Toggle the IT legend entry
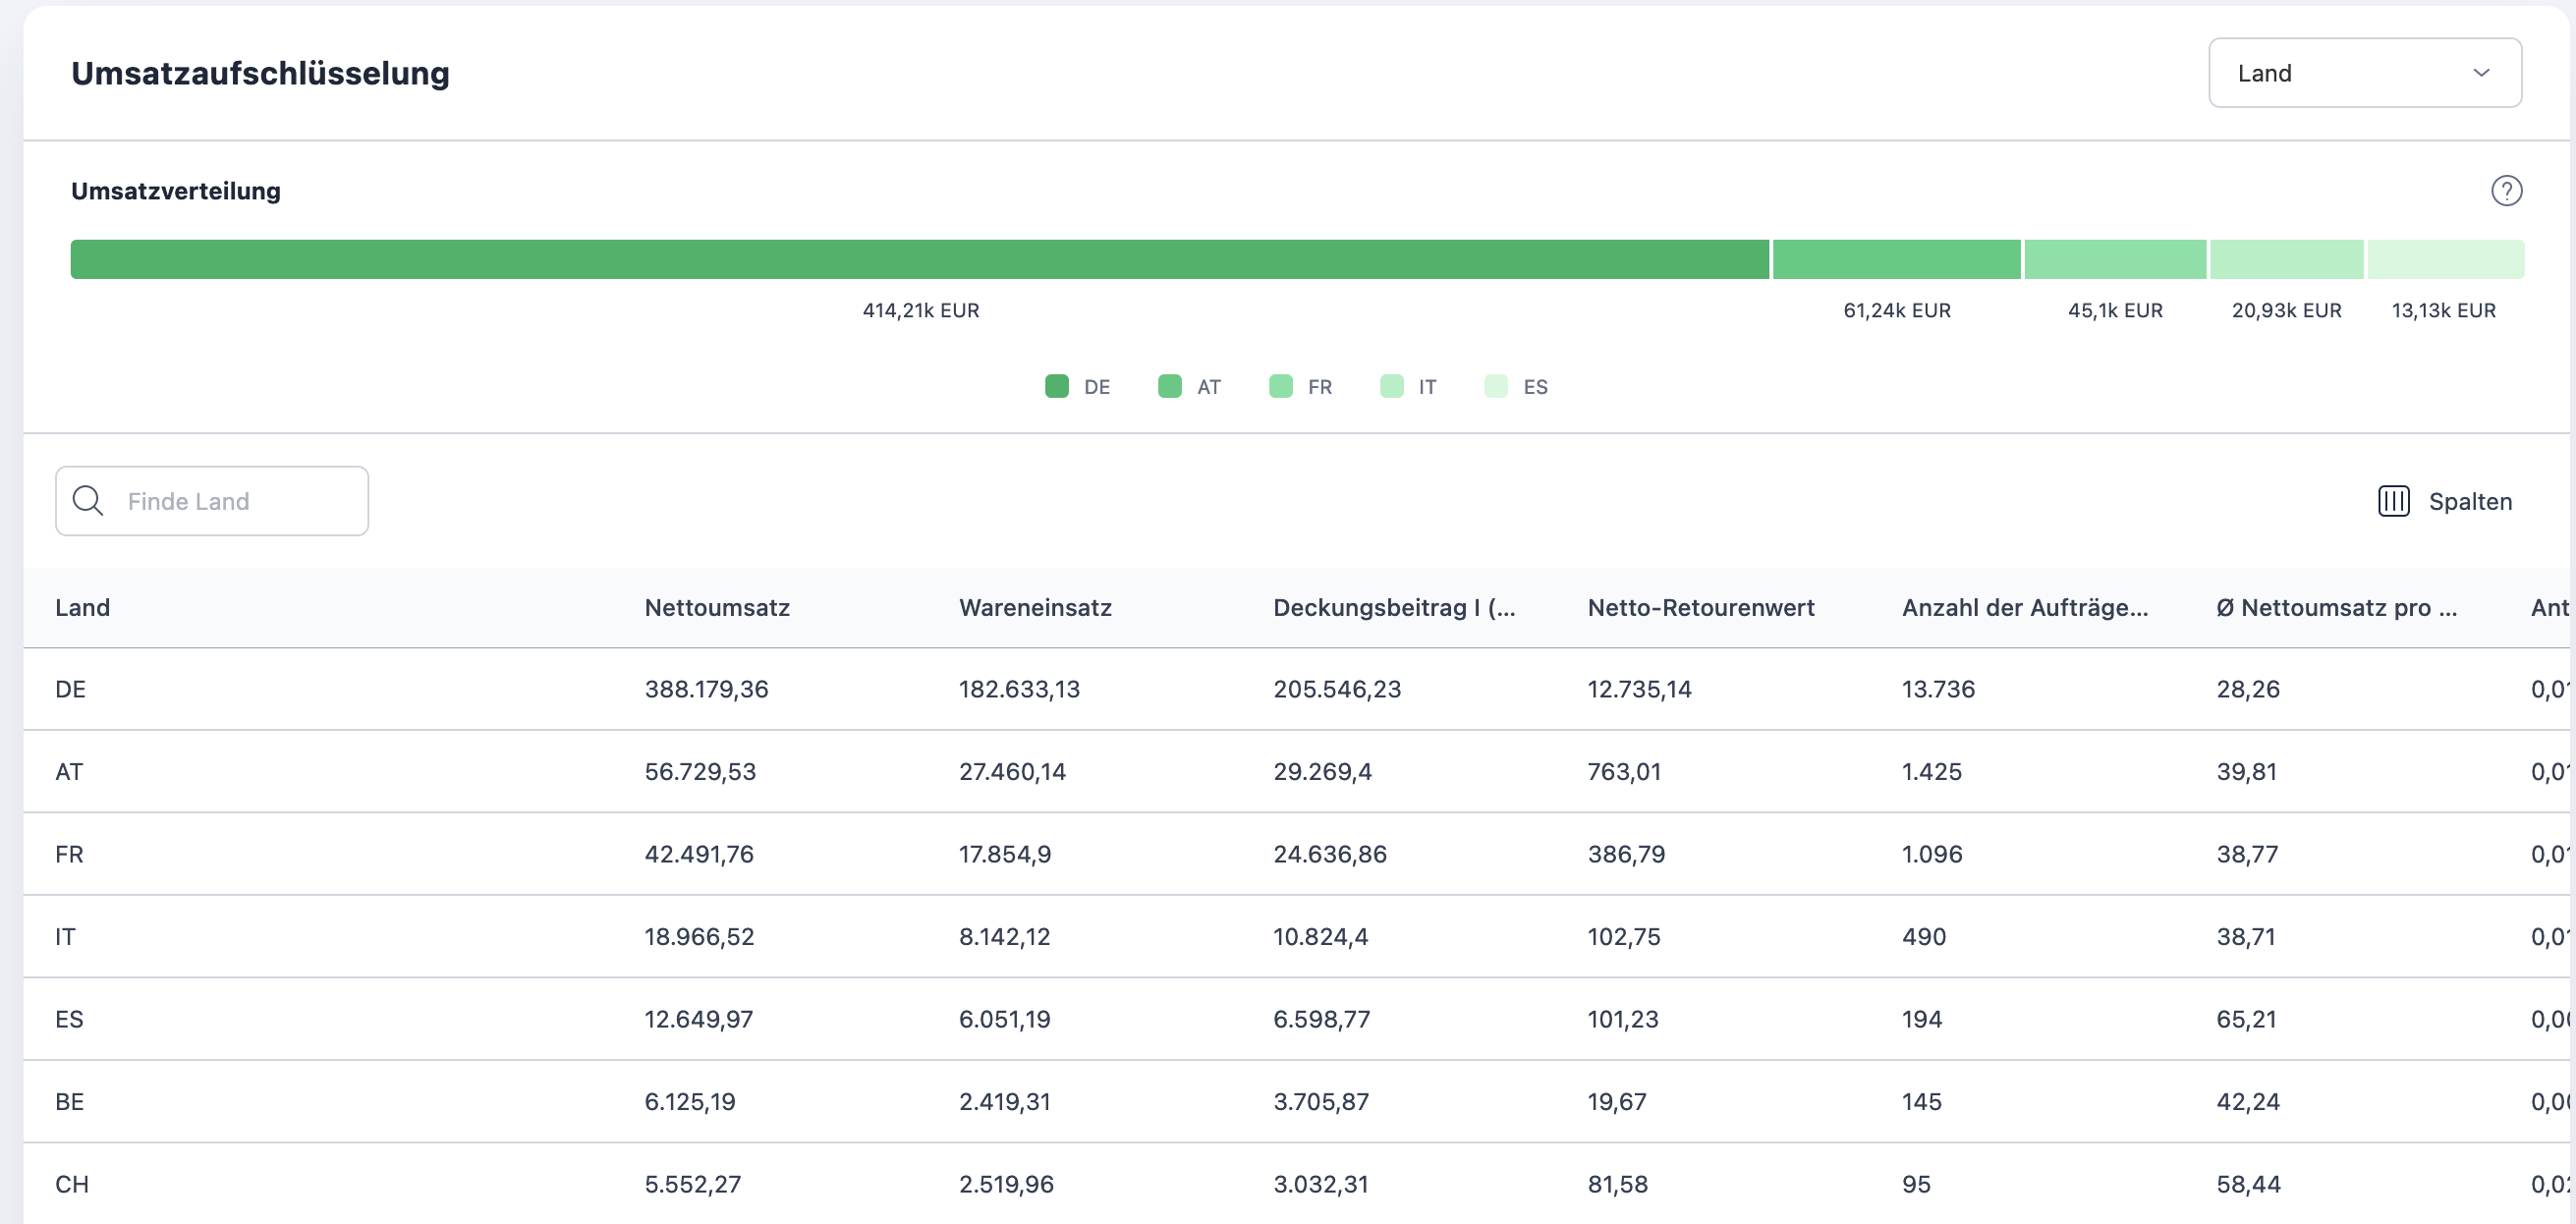The image size is (2576, 1224). 1426,387
